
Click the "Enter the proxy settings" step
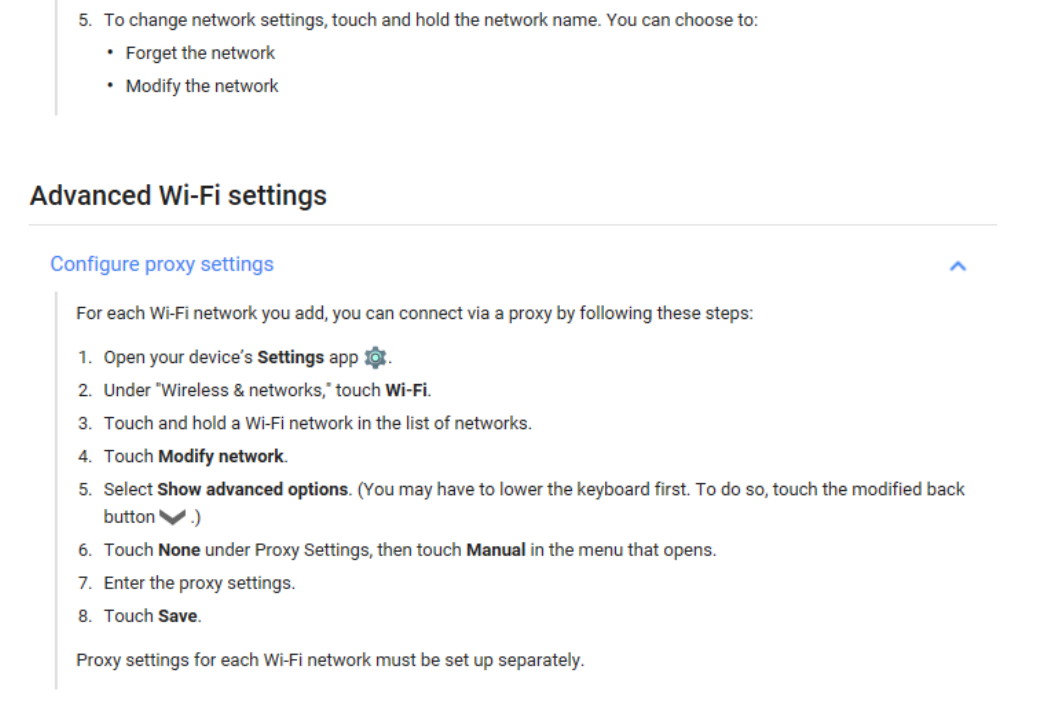coord(199,583)
